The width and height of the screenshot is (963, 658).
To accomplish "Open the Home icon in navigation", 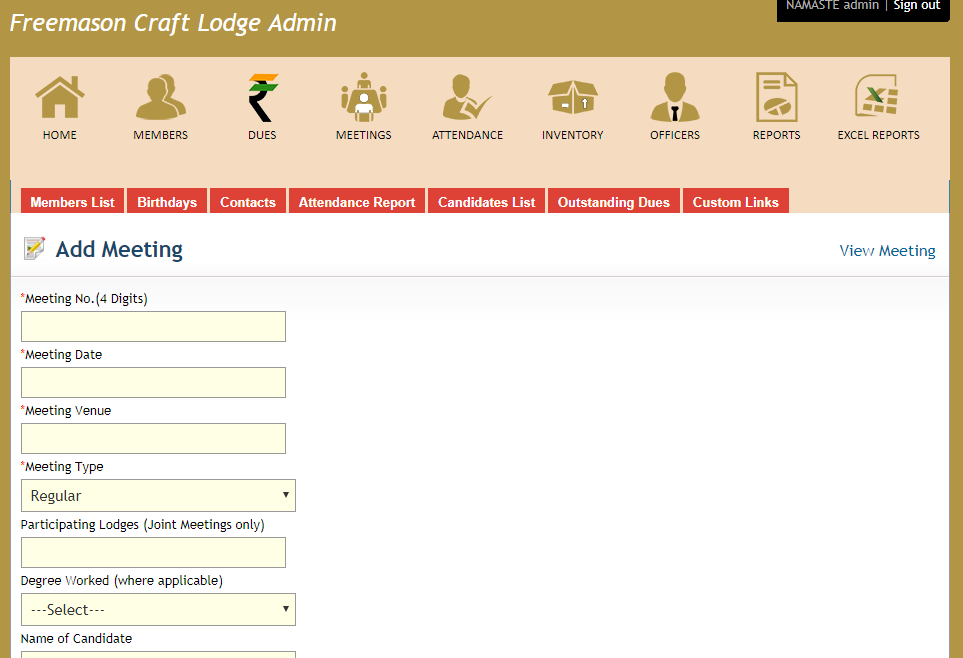I will tap(60, 99).
